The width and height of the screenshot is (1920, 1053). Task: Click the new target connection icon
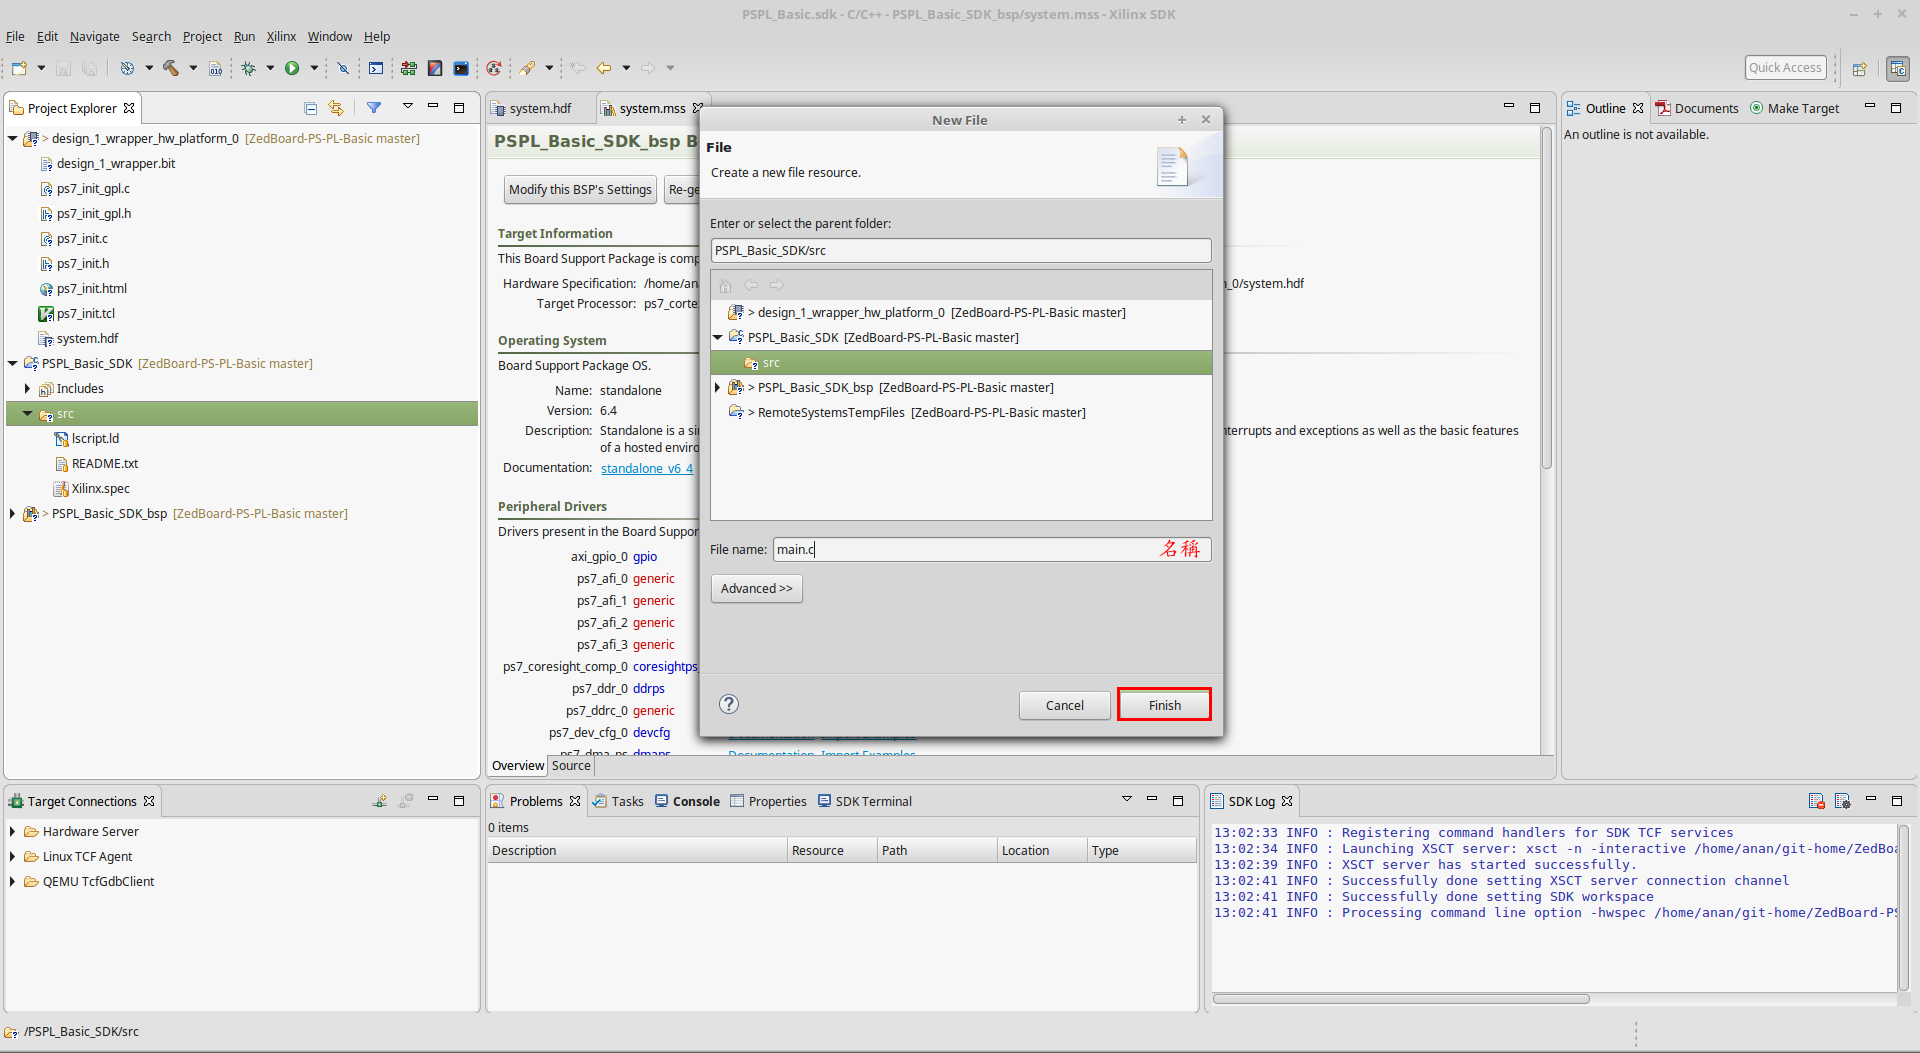coord(380,801)
